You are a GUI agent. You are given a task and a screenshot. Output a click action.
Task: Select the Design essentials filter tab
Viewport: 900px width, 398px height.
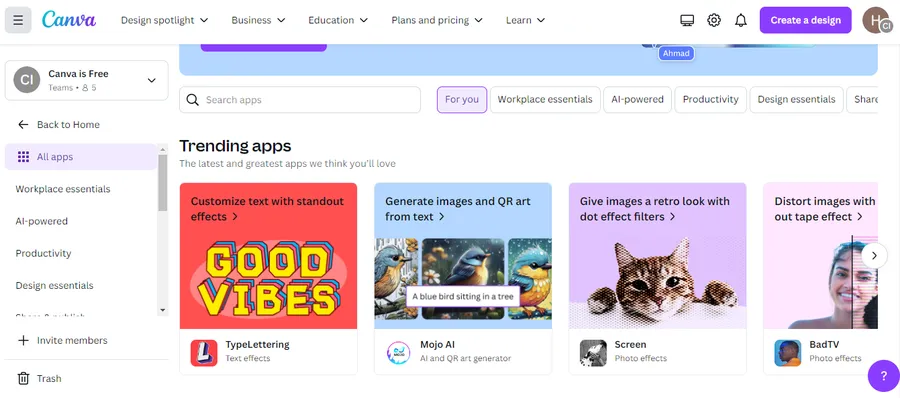click(796, 99)
